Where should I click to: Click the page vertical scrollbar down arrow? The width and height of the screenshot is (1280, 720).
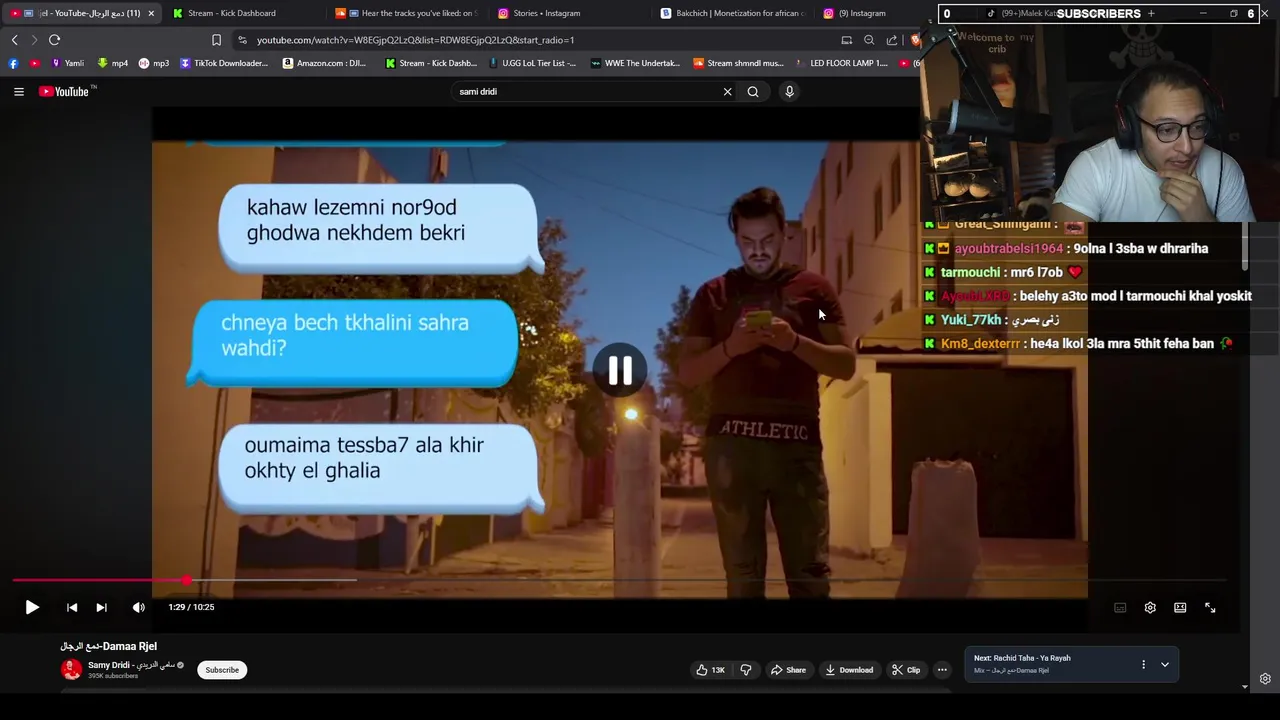click(x=1245, y=687)
